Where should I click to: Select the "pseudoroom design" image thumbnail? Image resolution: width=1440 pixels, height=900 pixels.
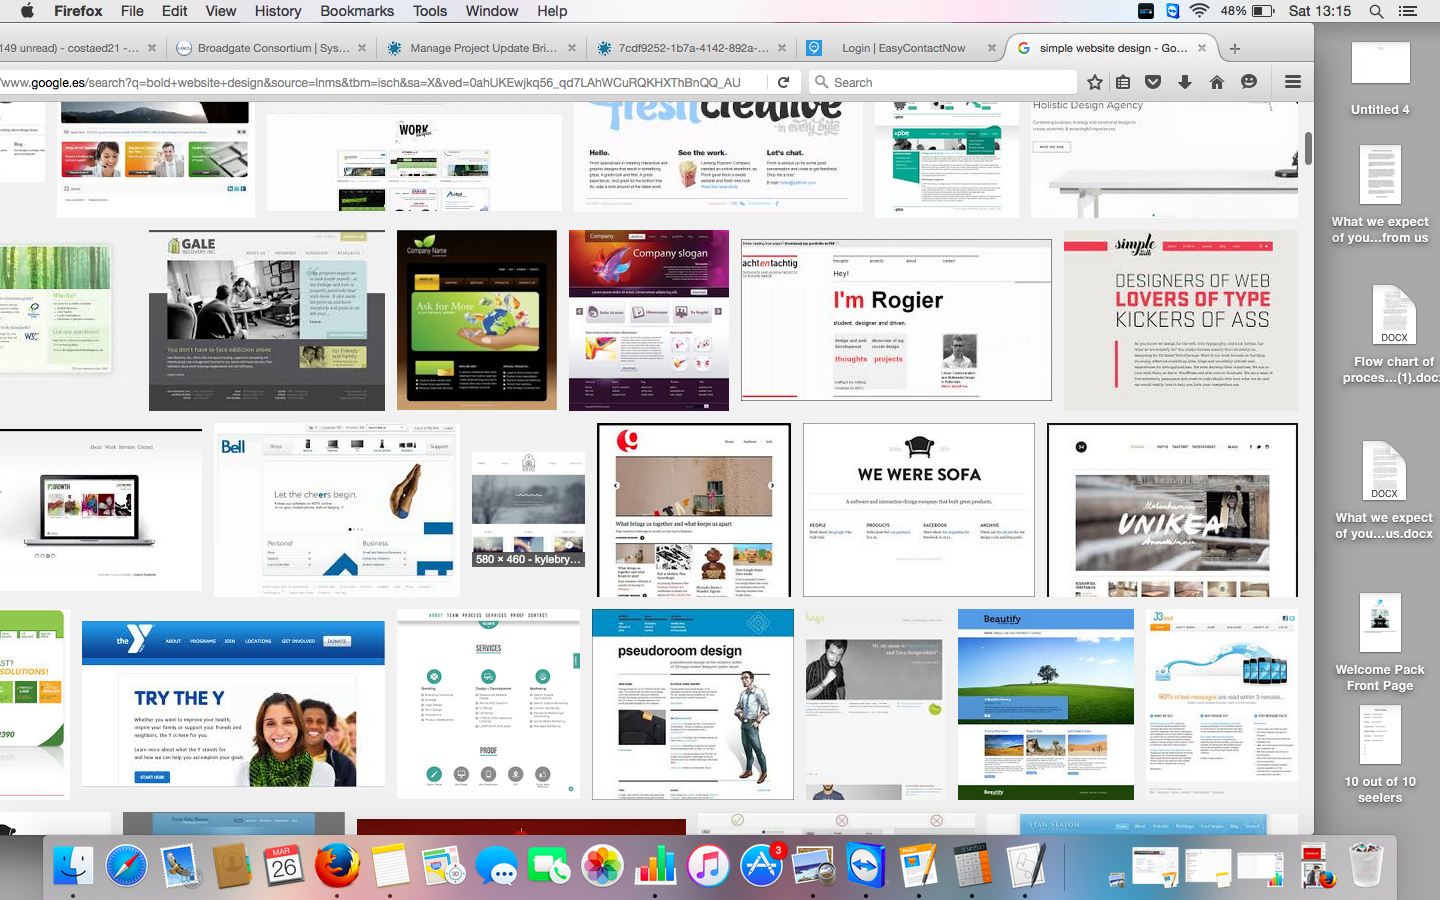[x=693, y=704]
